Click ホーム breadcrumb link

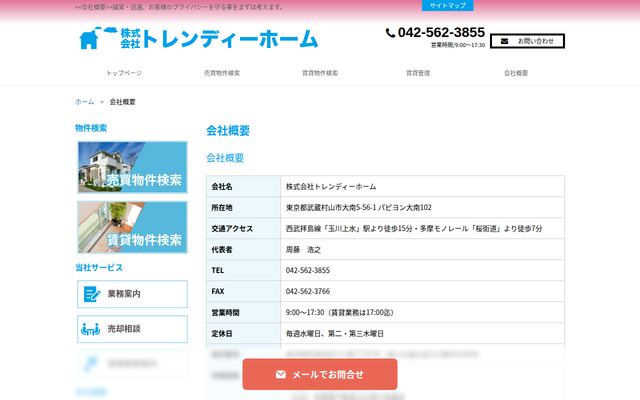point(84,102)
